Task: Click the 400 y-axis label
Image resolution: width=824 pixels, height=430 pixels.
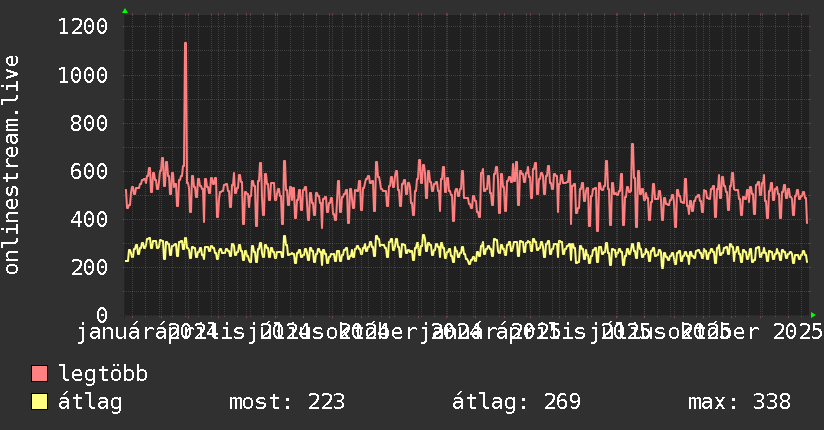Action: [89, 219]
